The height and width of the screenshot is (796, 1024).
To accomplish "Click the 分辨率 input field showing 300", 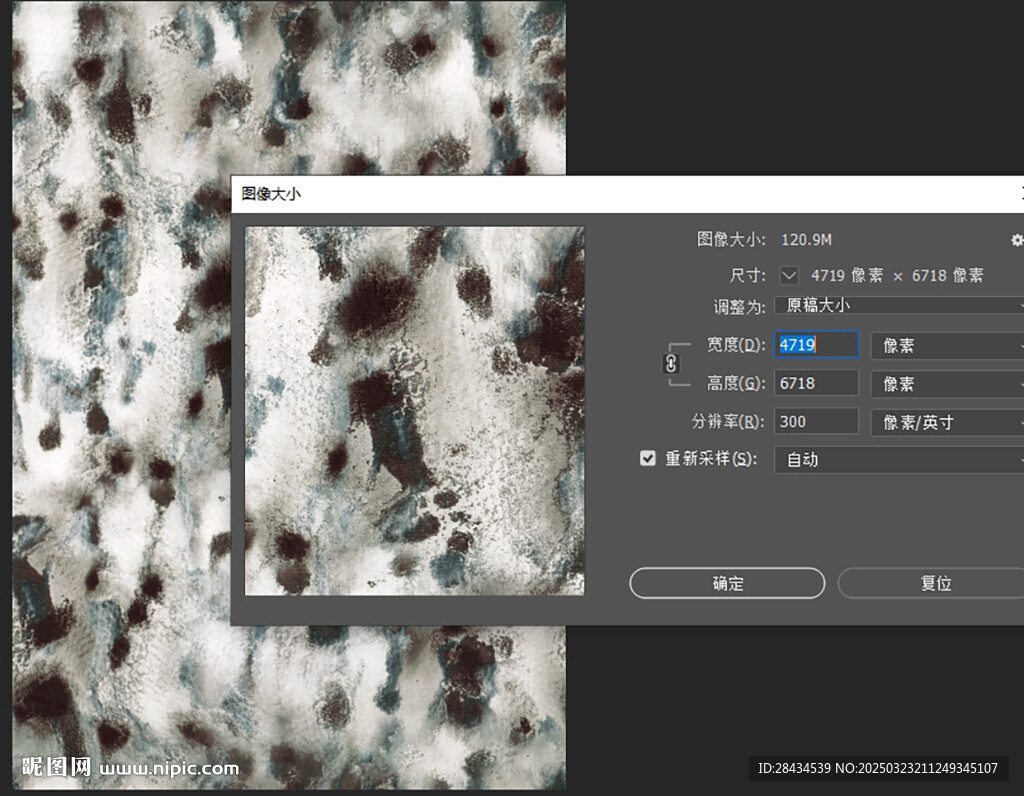I will (816, 422).
